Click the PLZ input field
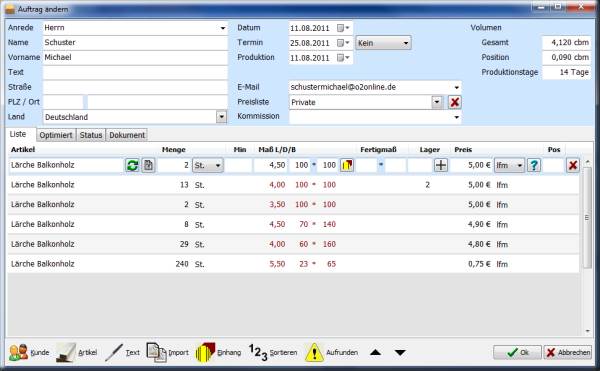 tap(63, 102)
